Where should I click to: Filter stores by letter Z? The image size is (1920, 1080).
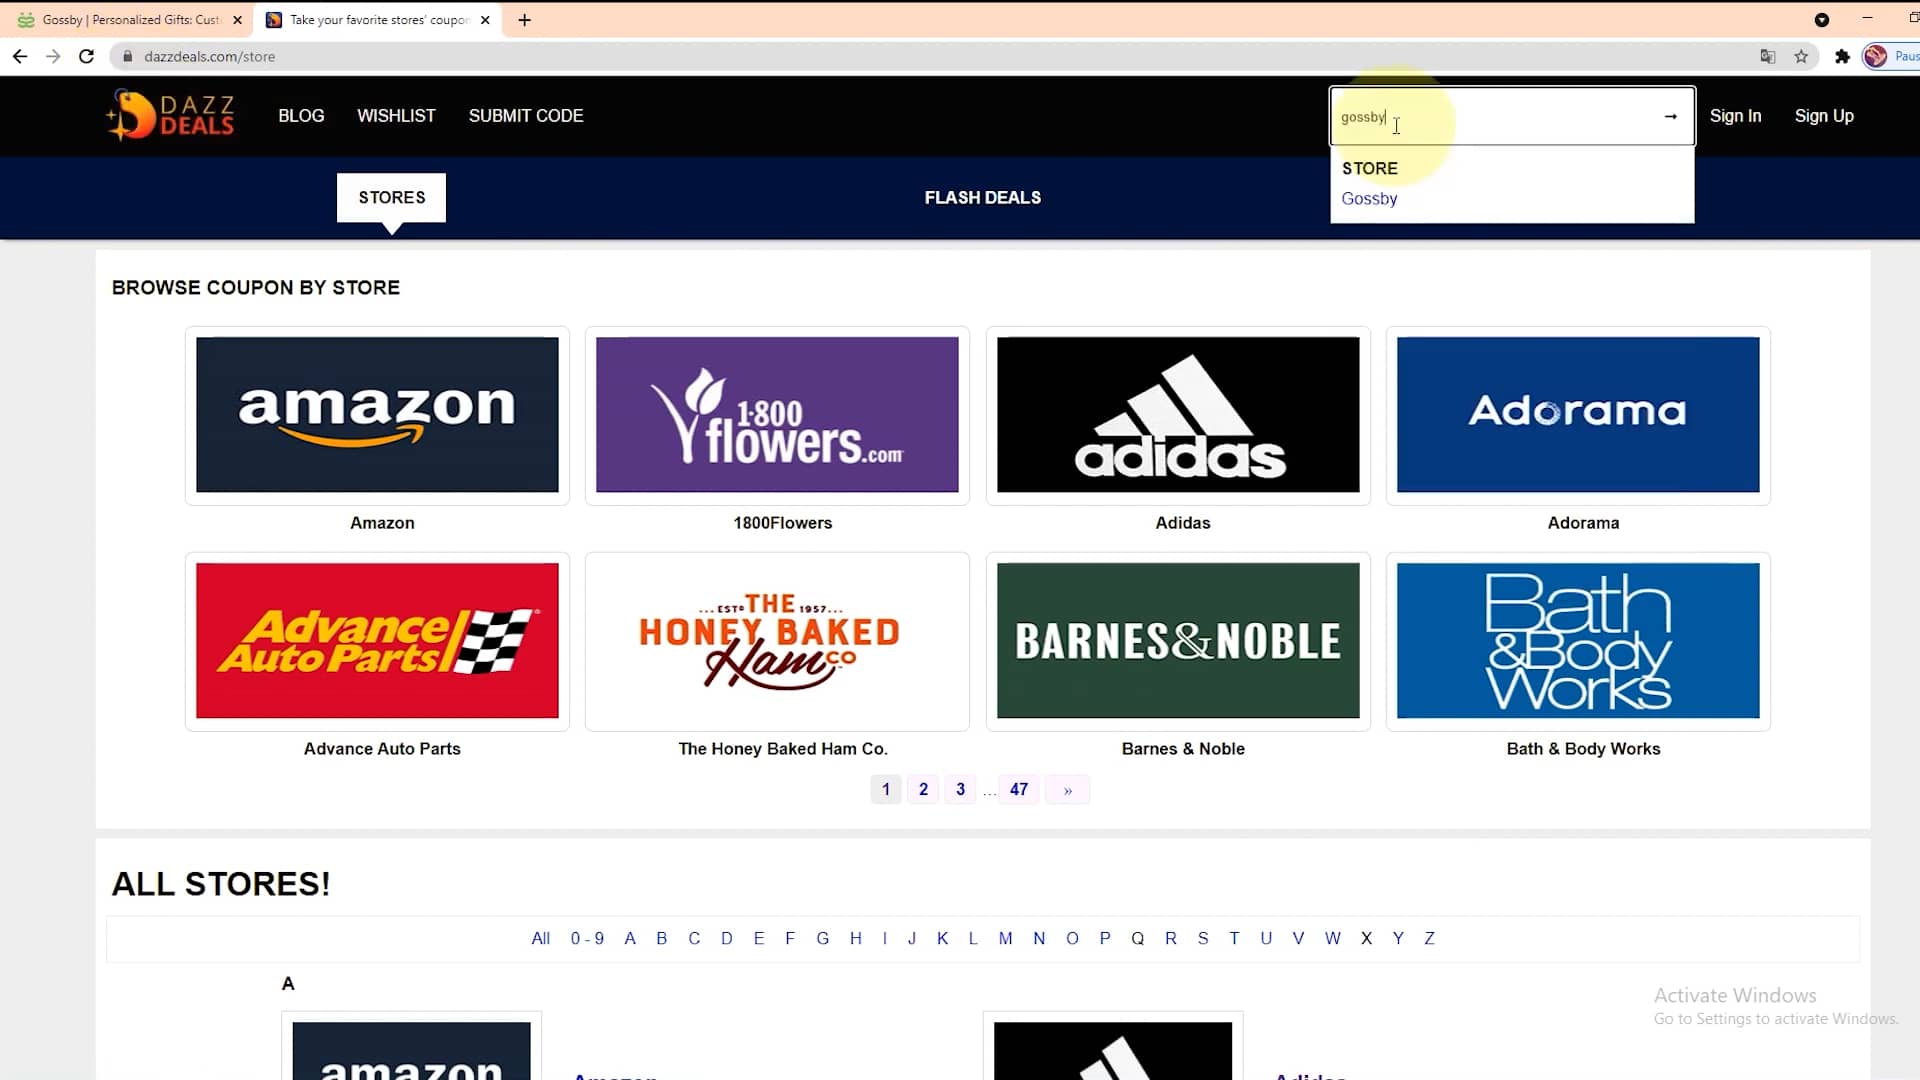[x=1429, y=939]
